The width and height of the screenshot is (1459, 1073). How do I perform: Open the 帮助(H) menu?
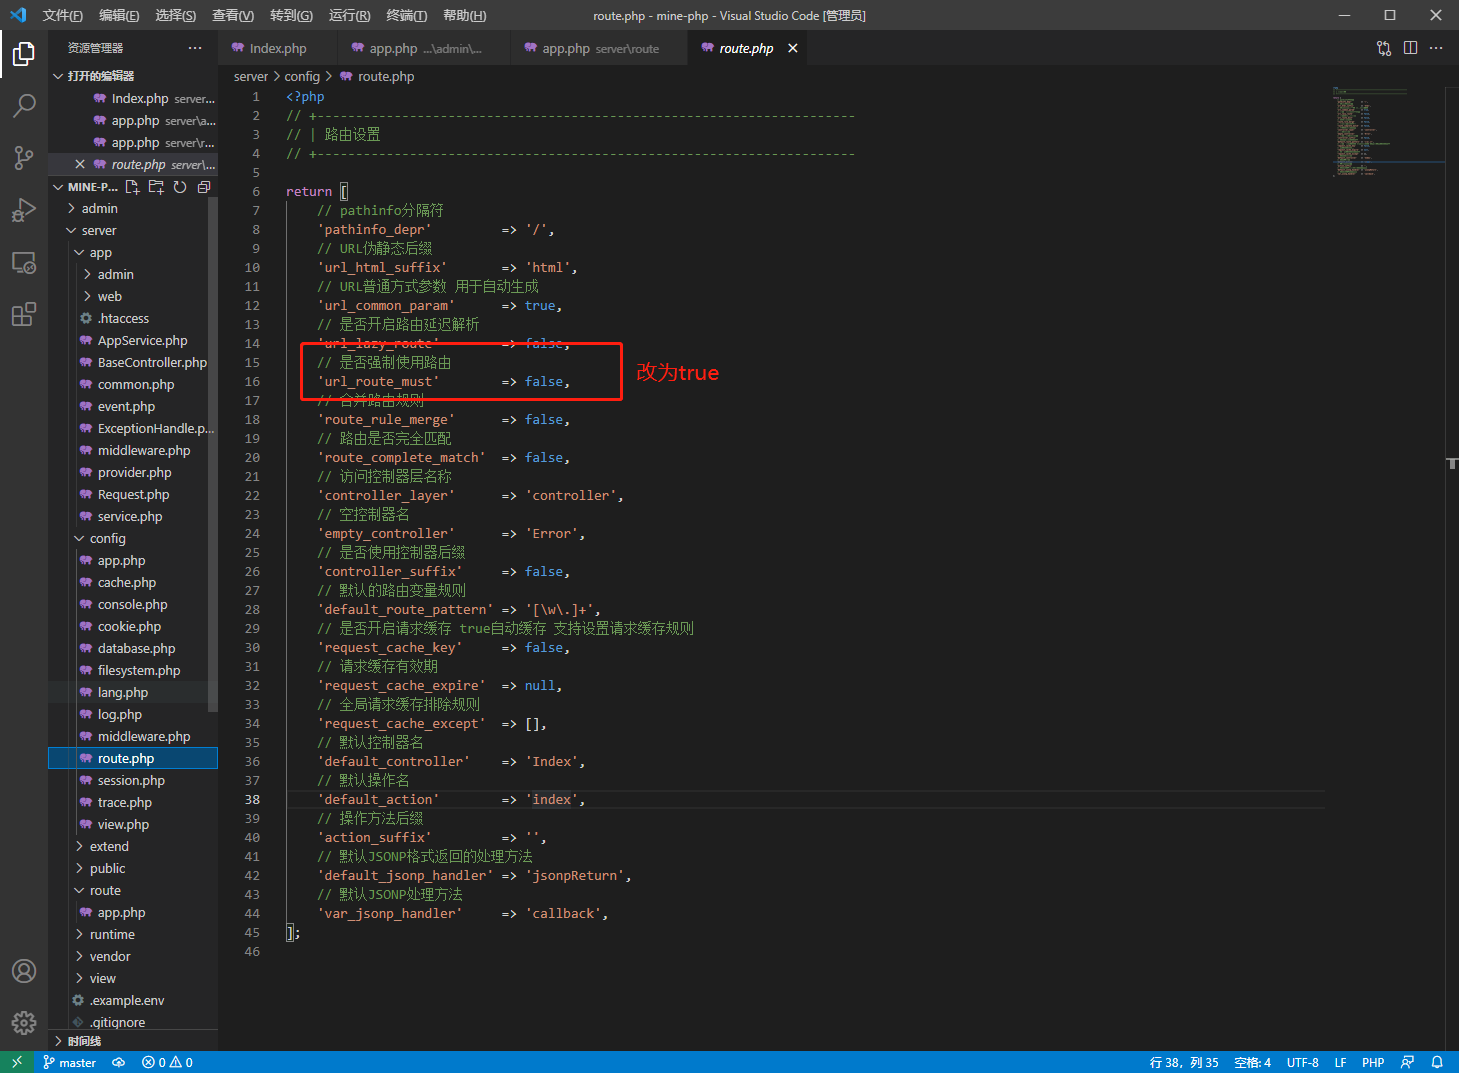[464, 15]
